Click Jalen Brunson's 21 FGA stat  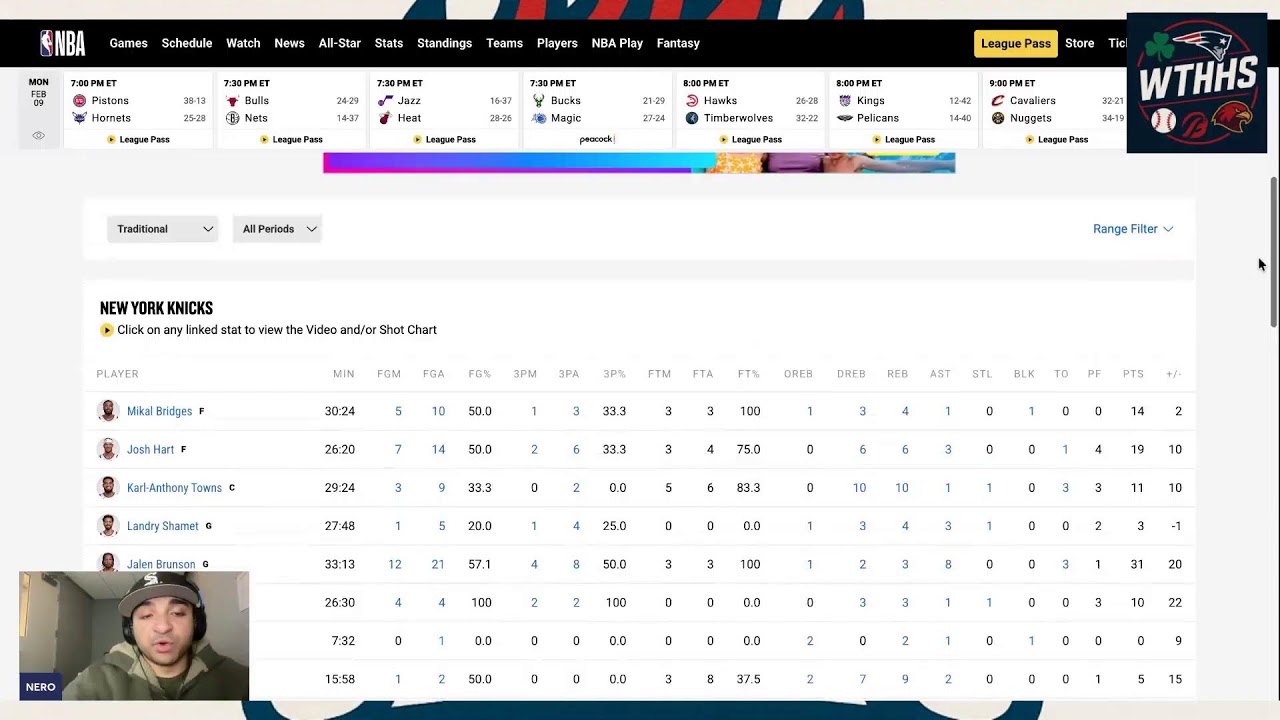click(x=438, y=564)
